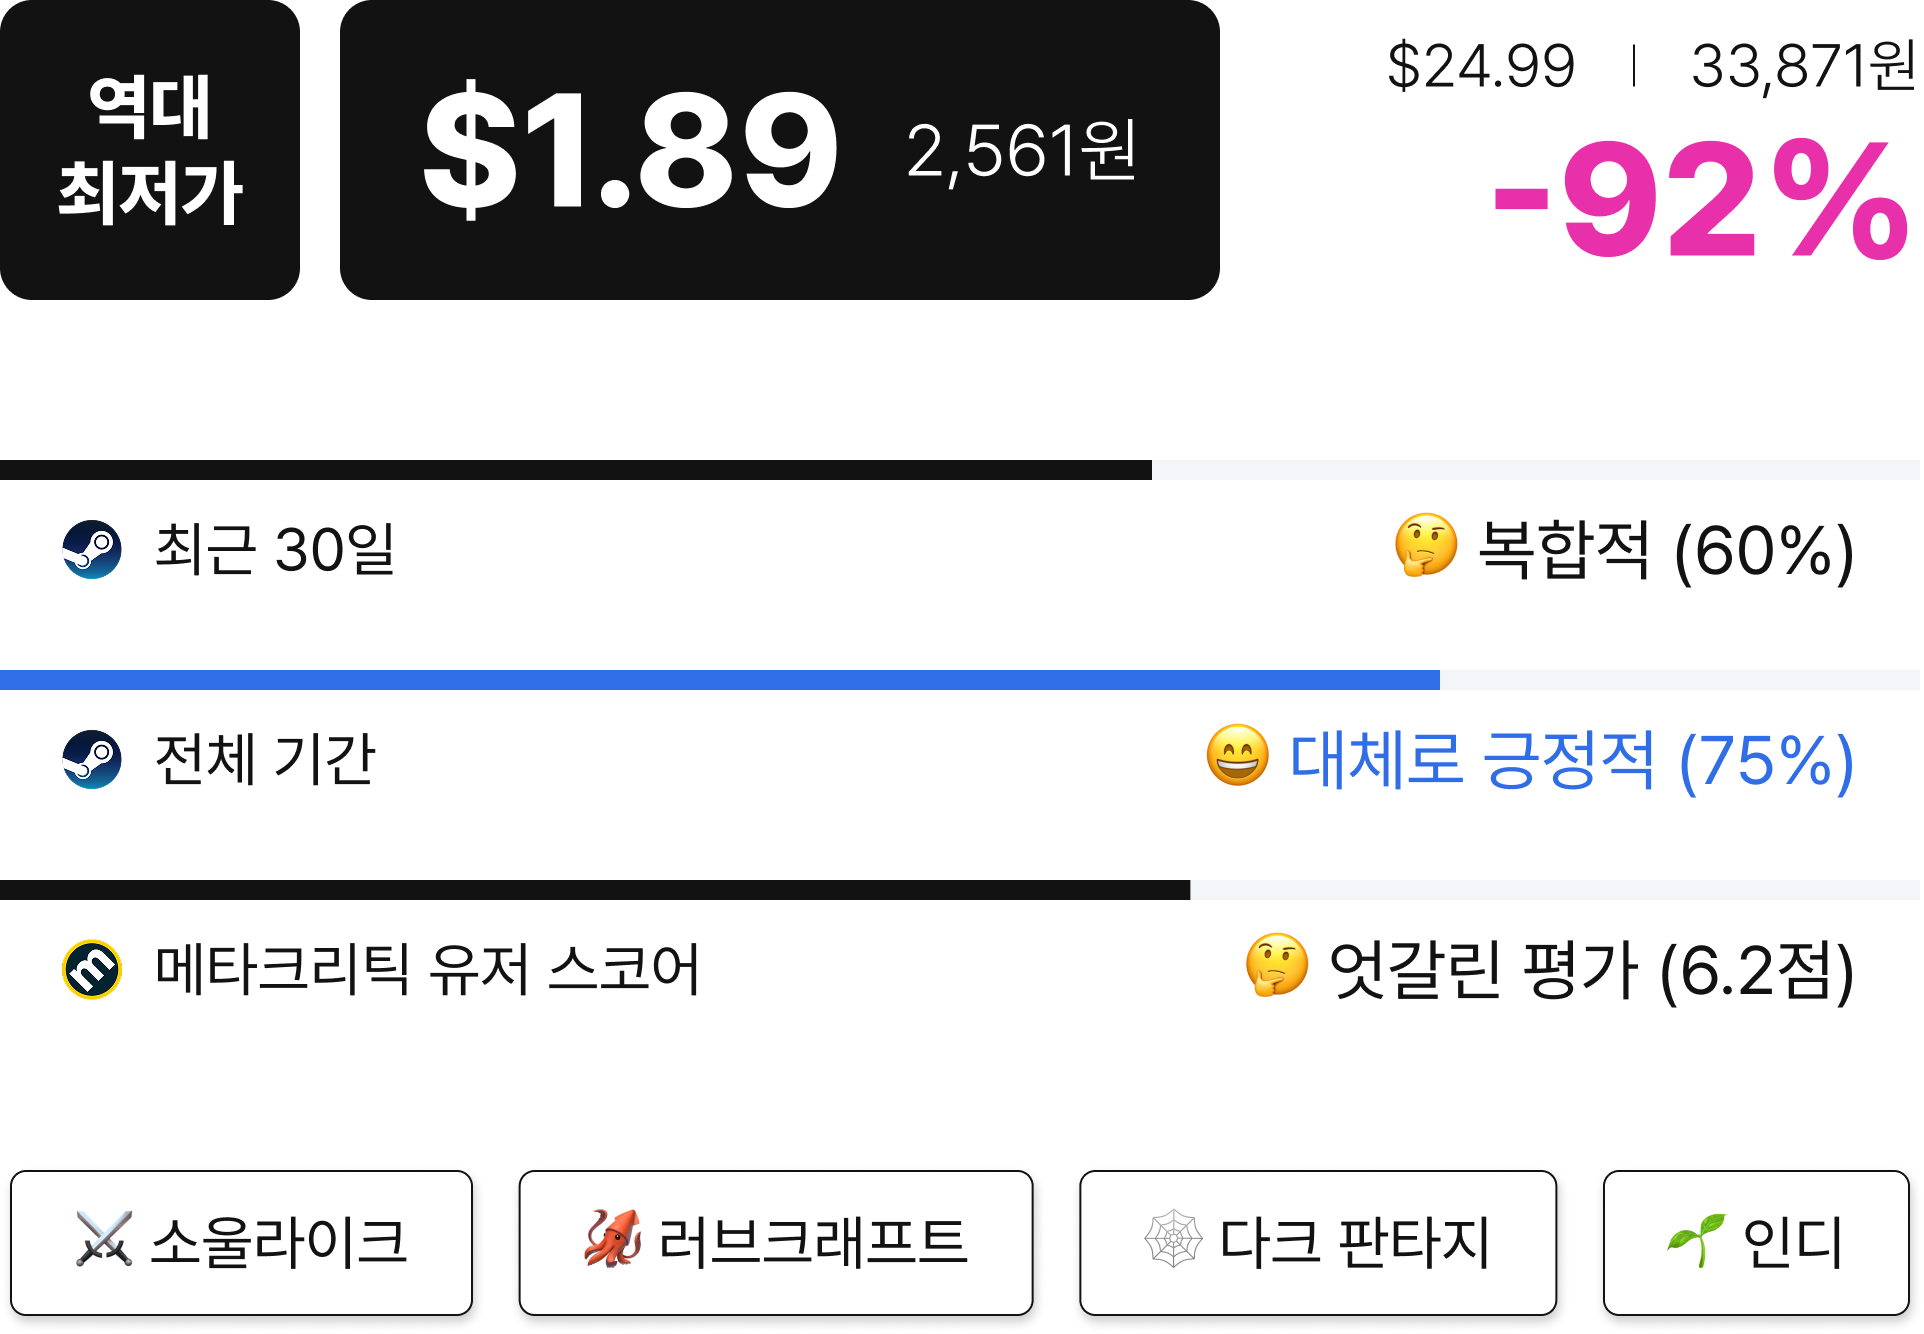This screenshot has height=1334, width=1924.
Task: Open the 인디 tag
Action: pos(1756,1242)
